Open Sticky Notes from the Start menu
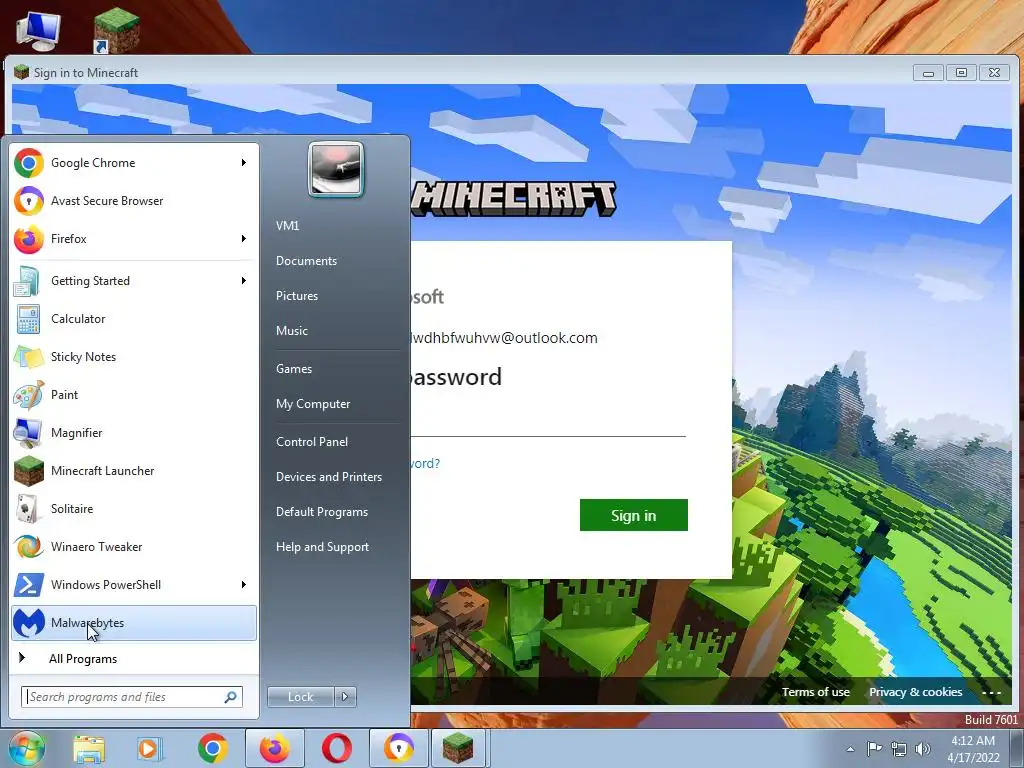This screenshot has height=768, width=1024. (134, 357)
